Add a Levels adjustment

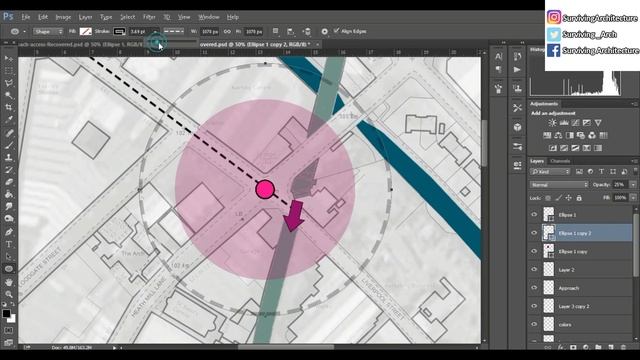point(564,122)
